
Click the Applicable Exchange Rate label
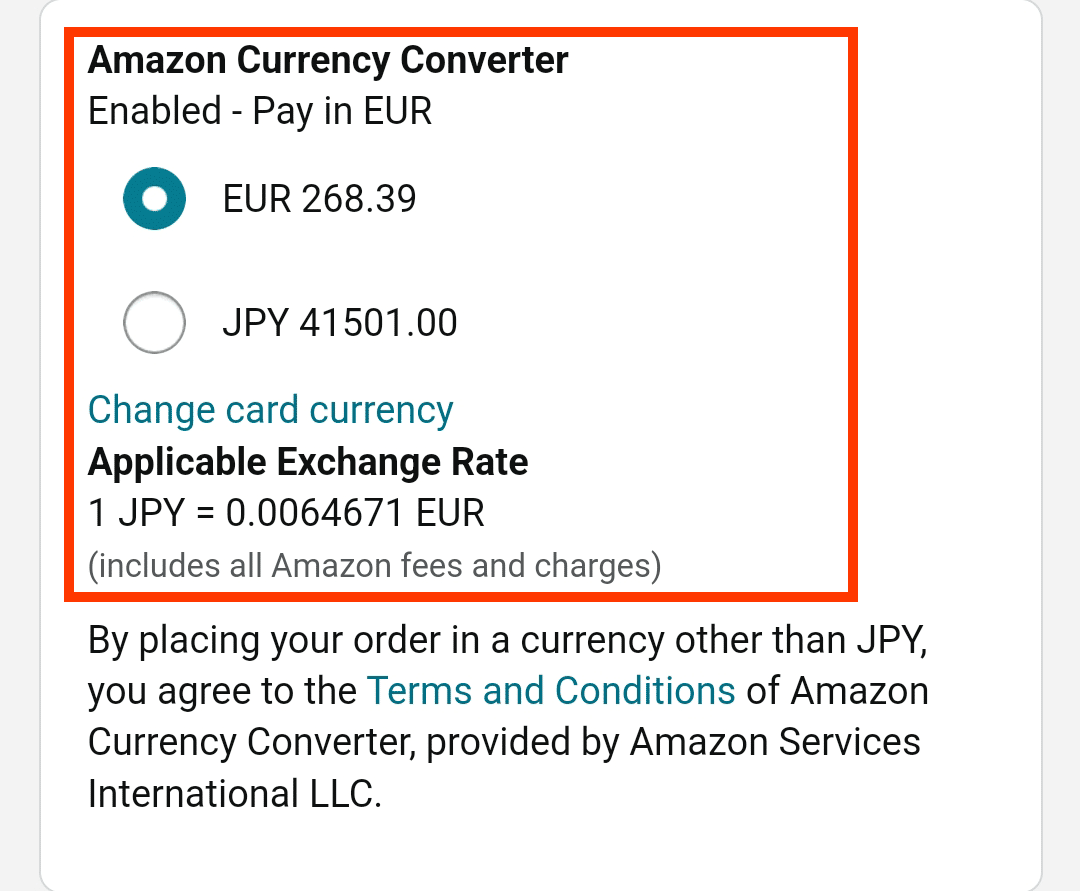(x=308, y=462)
